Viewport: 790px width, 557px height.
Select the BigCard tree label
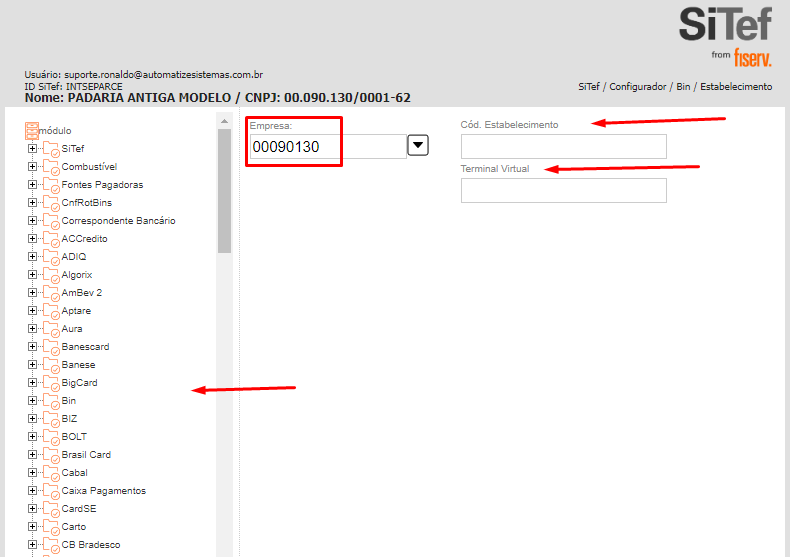[80, 383]
